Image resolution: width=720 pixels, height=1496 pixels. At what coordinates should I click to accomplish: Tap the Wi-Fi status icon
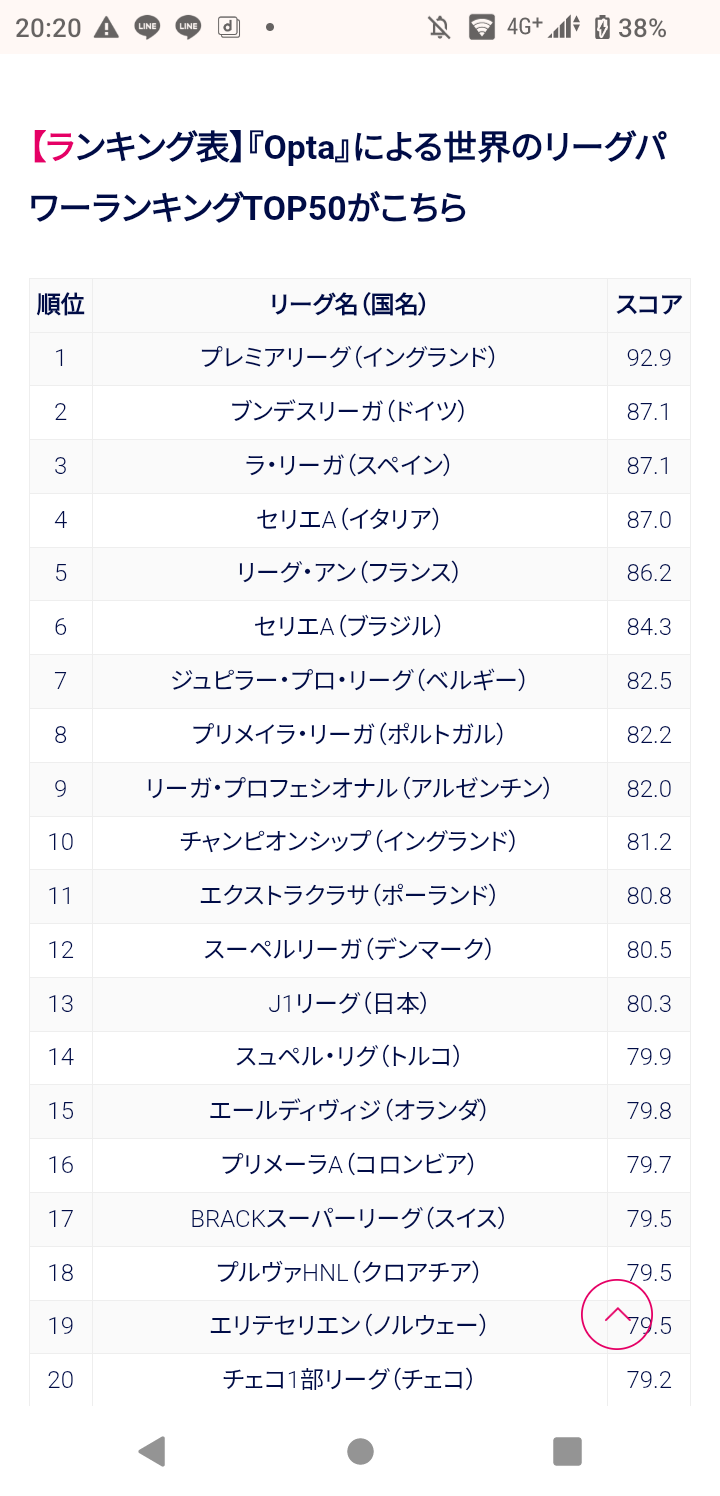pyautogui.click(x=483, y=28)
